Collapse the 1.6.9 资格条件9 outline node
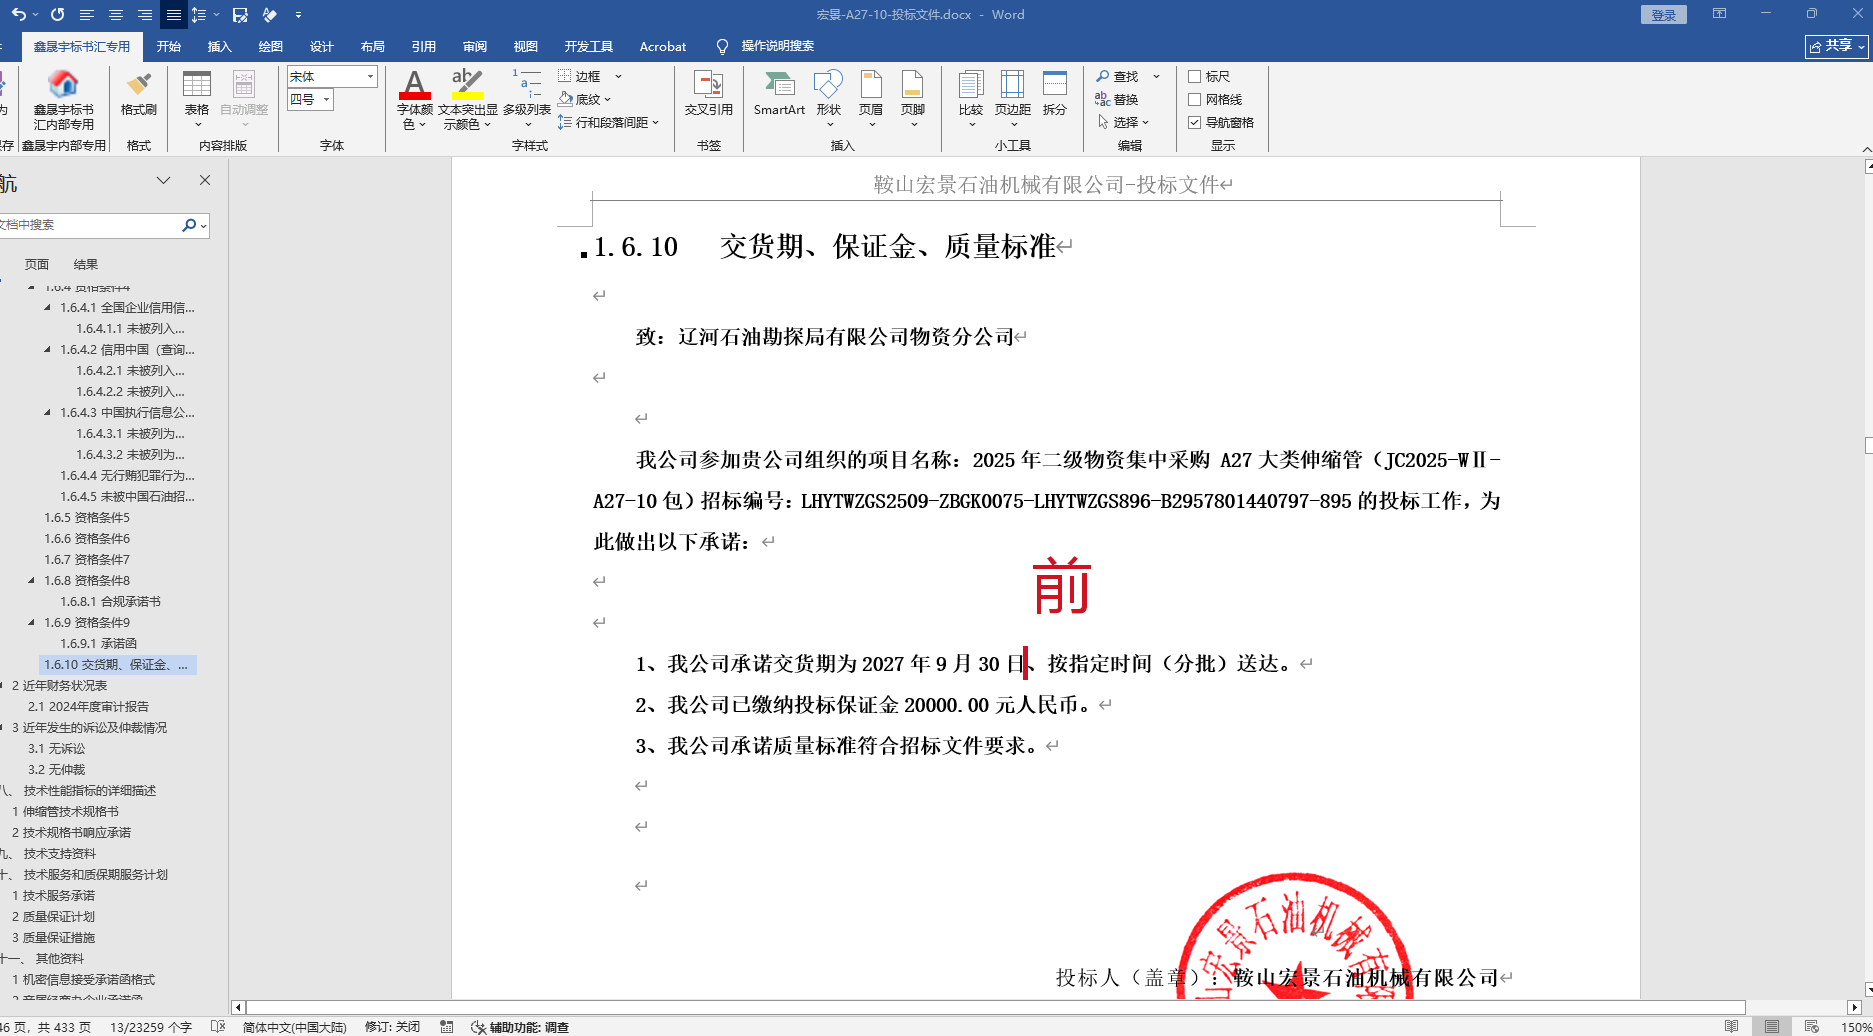Image resolution: width=1873 pixels, height=1036 pixels. (31, 622)
